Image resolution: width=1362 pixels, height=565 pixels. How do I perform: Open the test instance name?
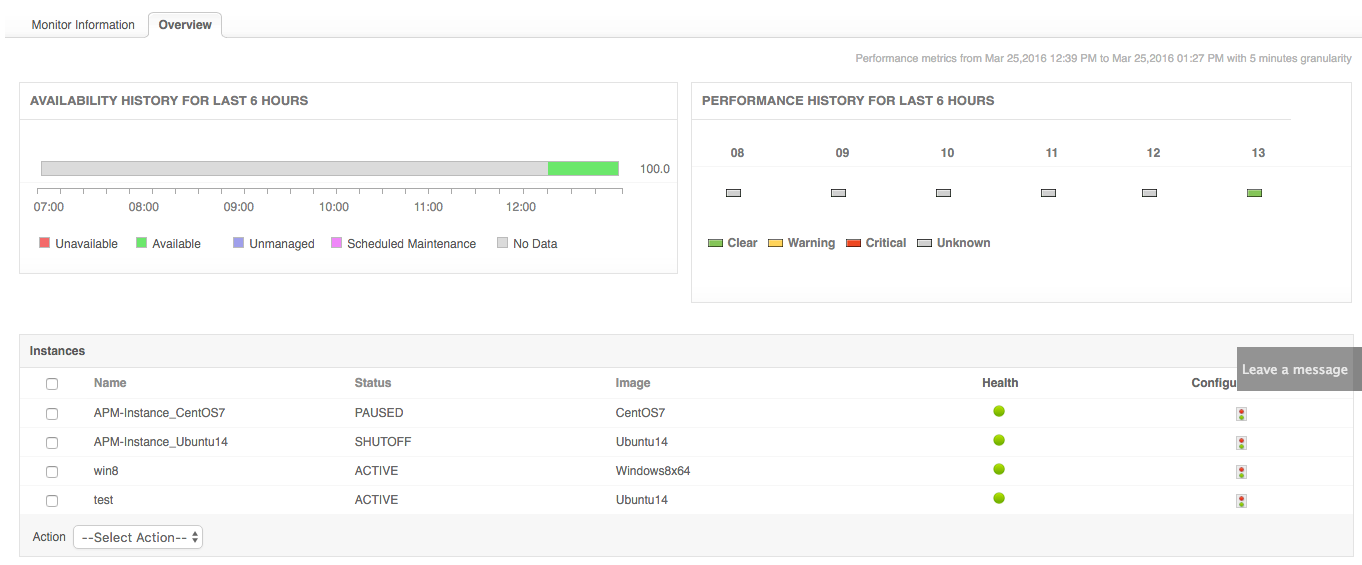pos(104,500)
